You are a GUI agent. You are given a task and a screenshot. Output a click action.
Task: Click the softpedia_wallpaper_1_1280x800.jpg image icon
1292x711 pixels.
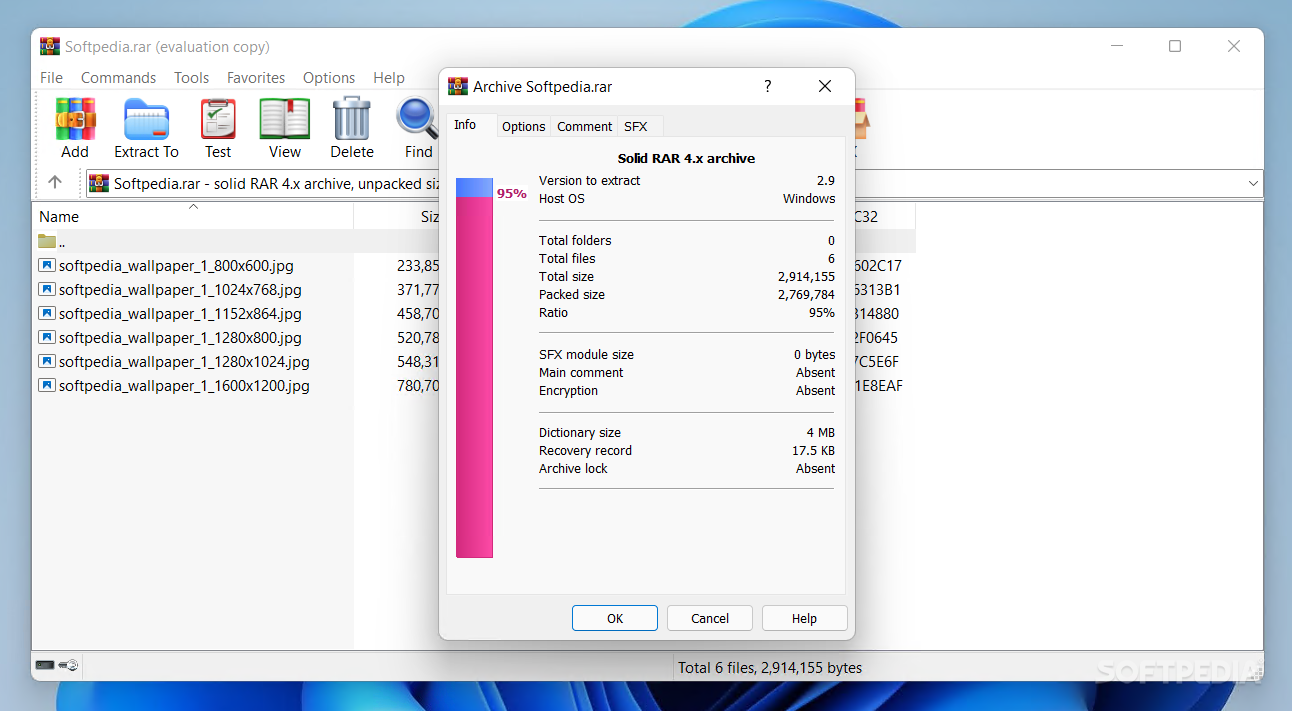point(47,337)
